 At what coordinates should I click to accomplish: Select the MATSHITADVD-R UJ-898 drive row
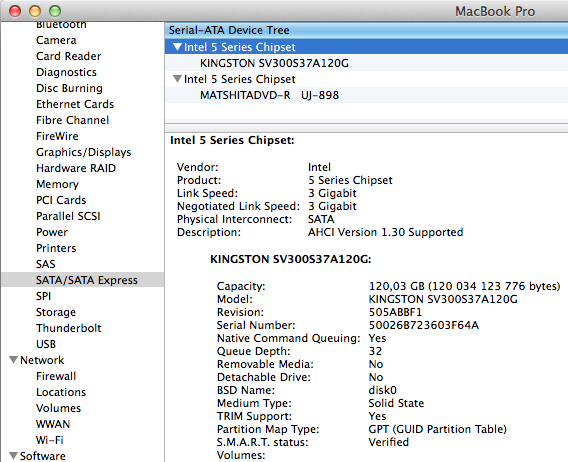[366, 95]
